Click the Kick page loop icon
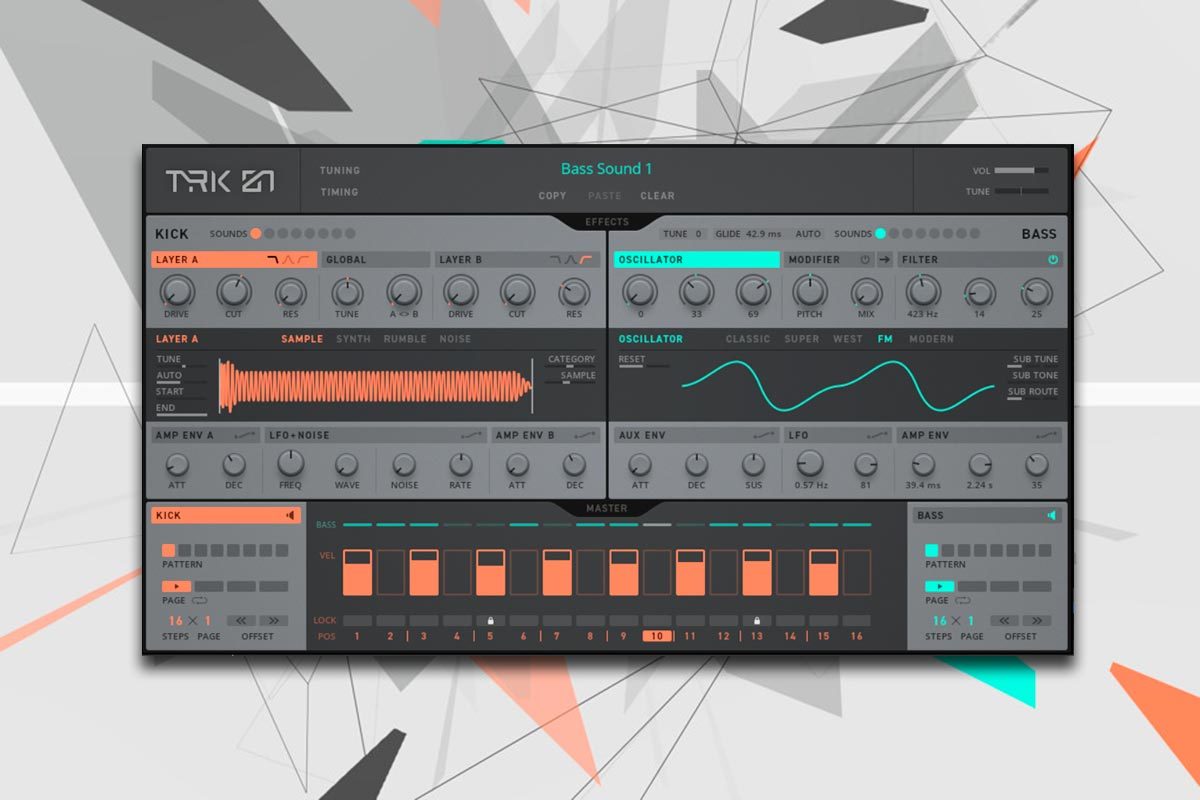 pyautogui.click(x=200, y=601)
